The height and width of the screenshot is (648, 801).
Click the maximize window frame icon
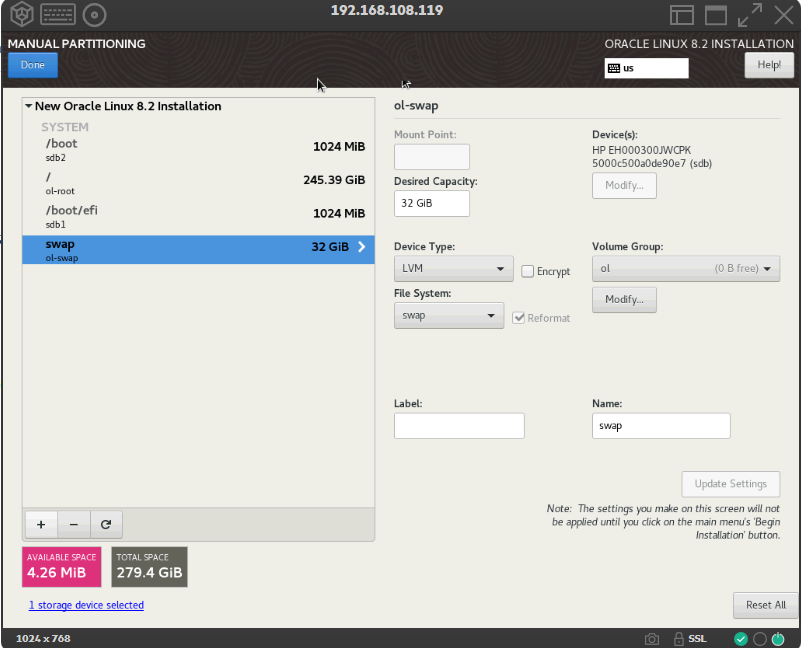[716, 15]
